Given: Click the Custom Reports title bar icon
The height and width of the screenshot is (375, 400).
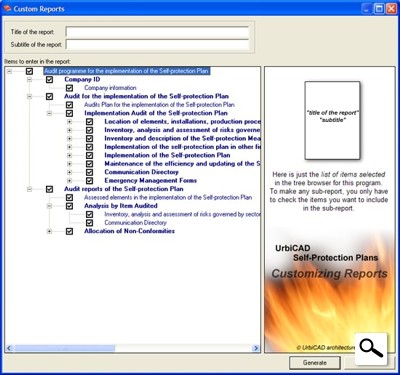Looking at the screenshot, I should click(7, 9).
